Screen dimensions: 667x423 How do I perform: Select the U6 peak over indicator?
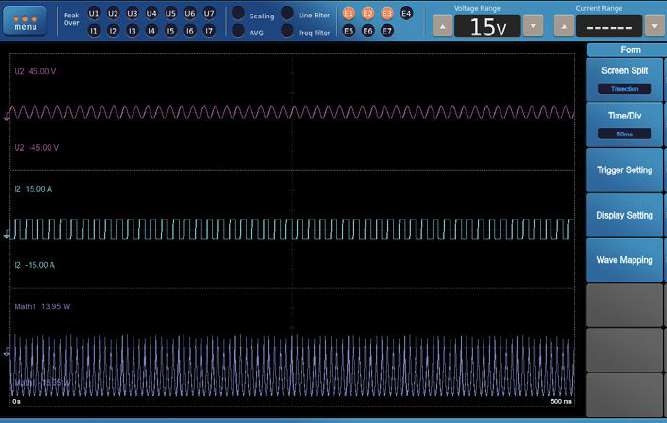tap(190, 14)
